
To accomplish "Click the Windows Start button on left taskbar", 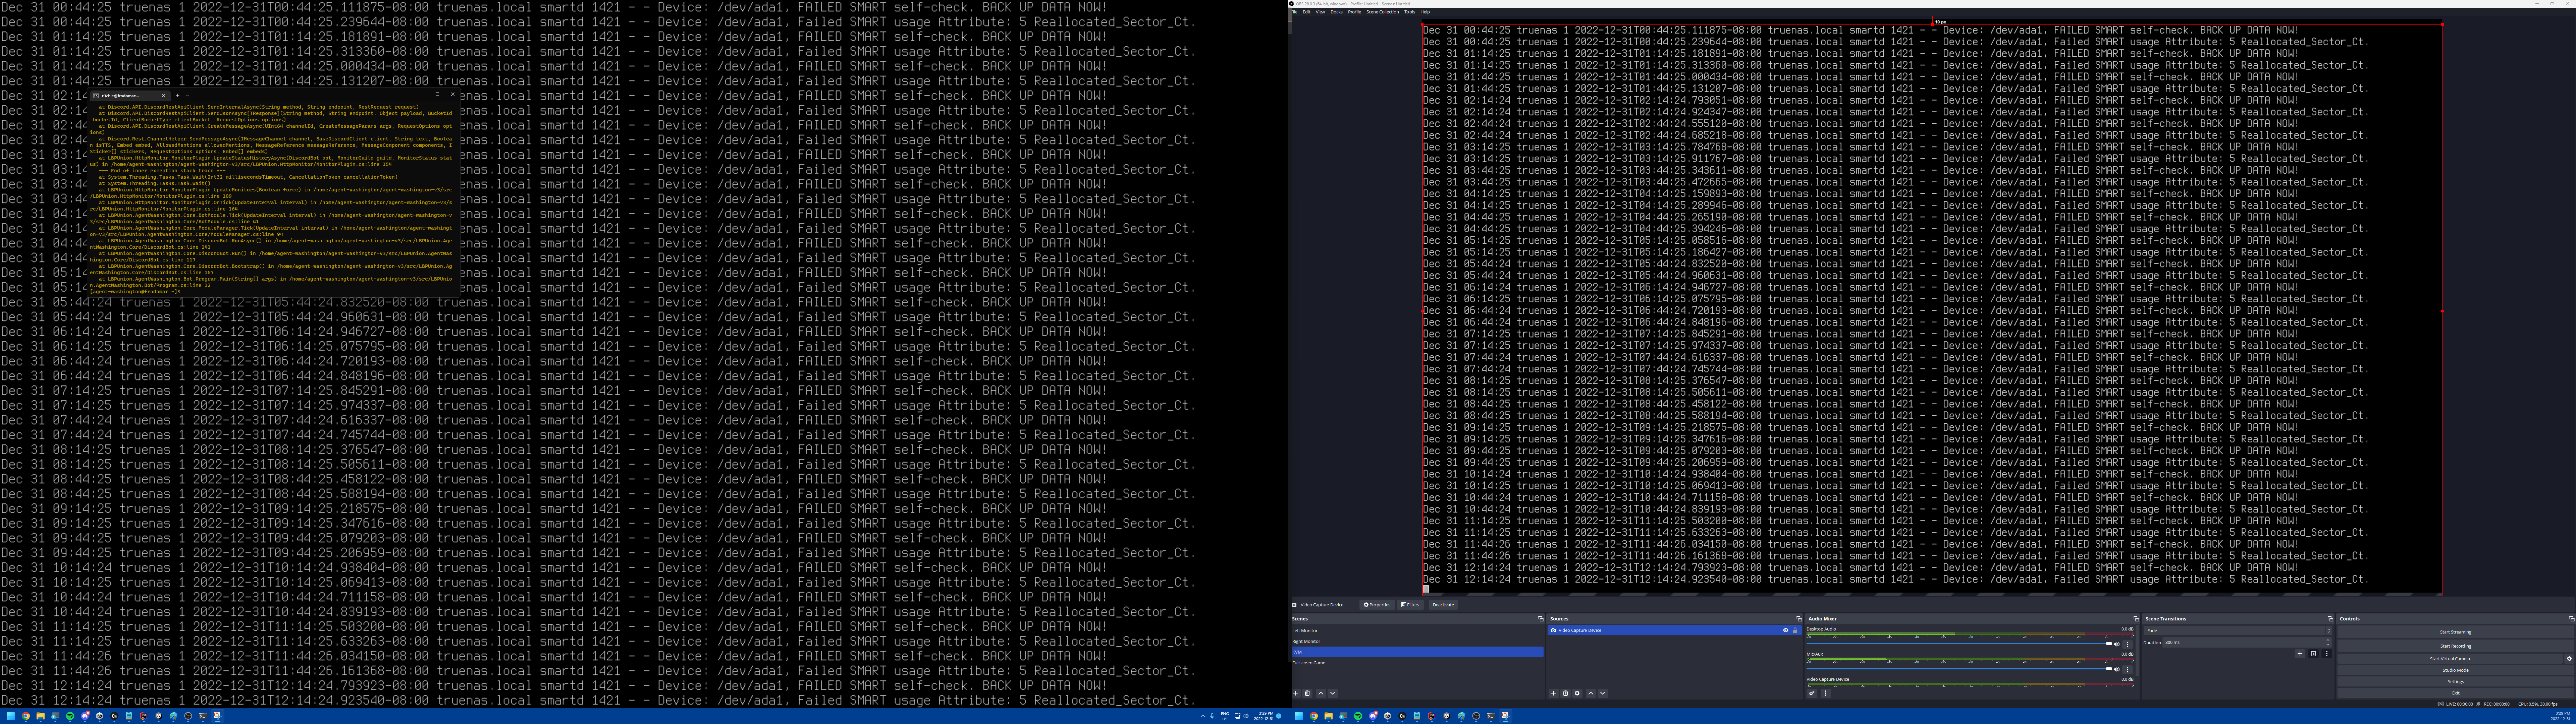I will tap(11, 716).
